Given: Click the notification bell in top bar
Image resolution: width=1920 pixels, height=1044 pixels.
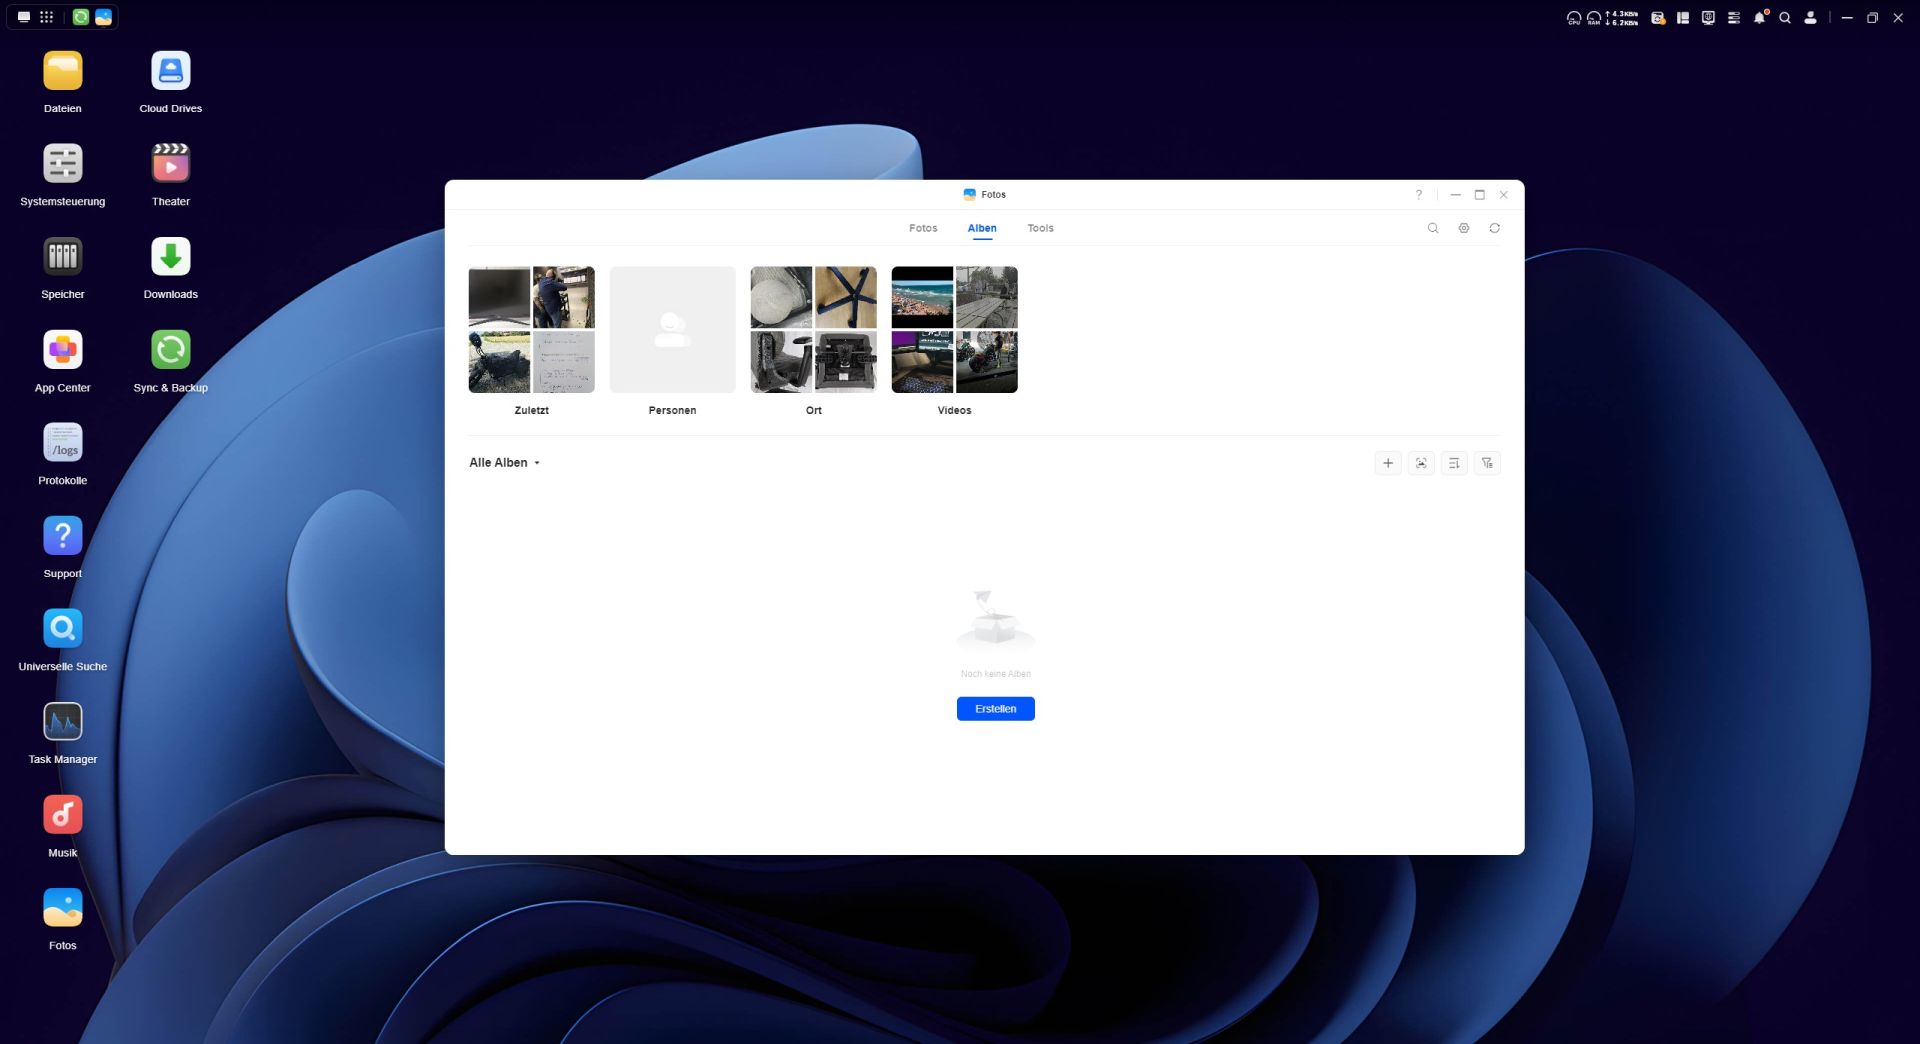Looking at the screenshot, I should [x=1759, y=18].
